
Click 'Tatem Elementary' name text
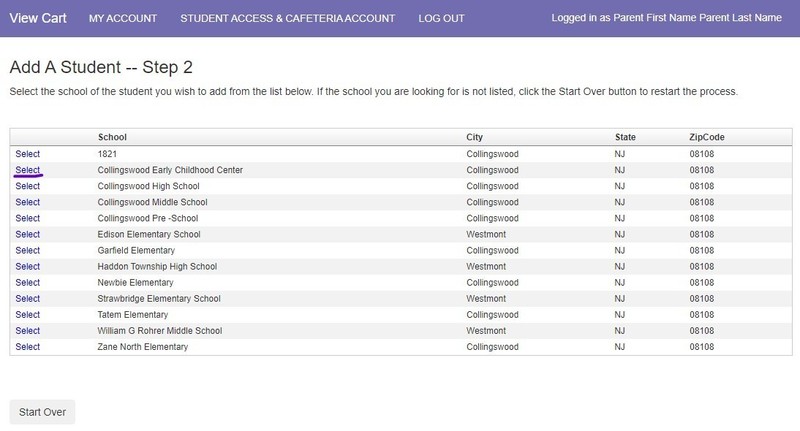pos(133,315)
